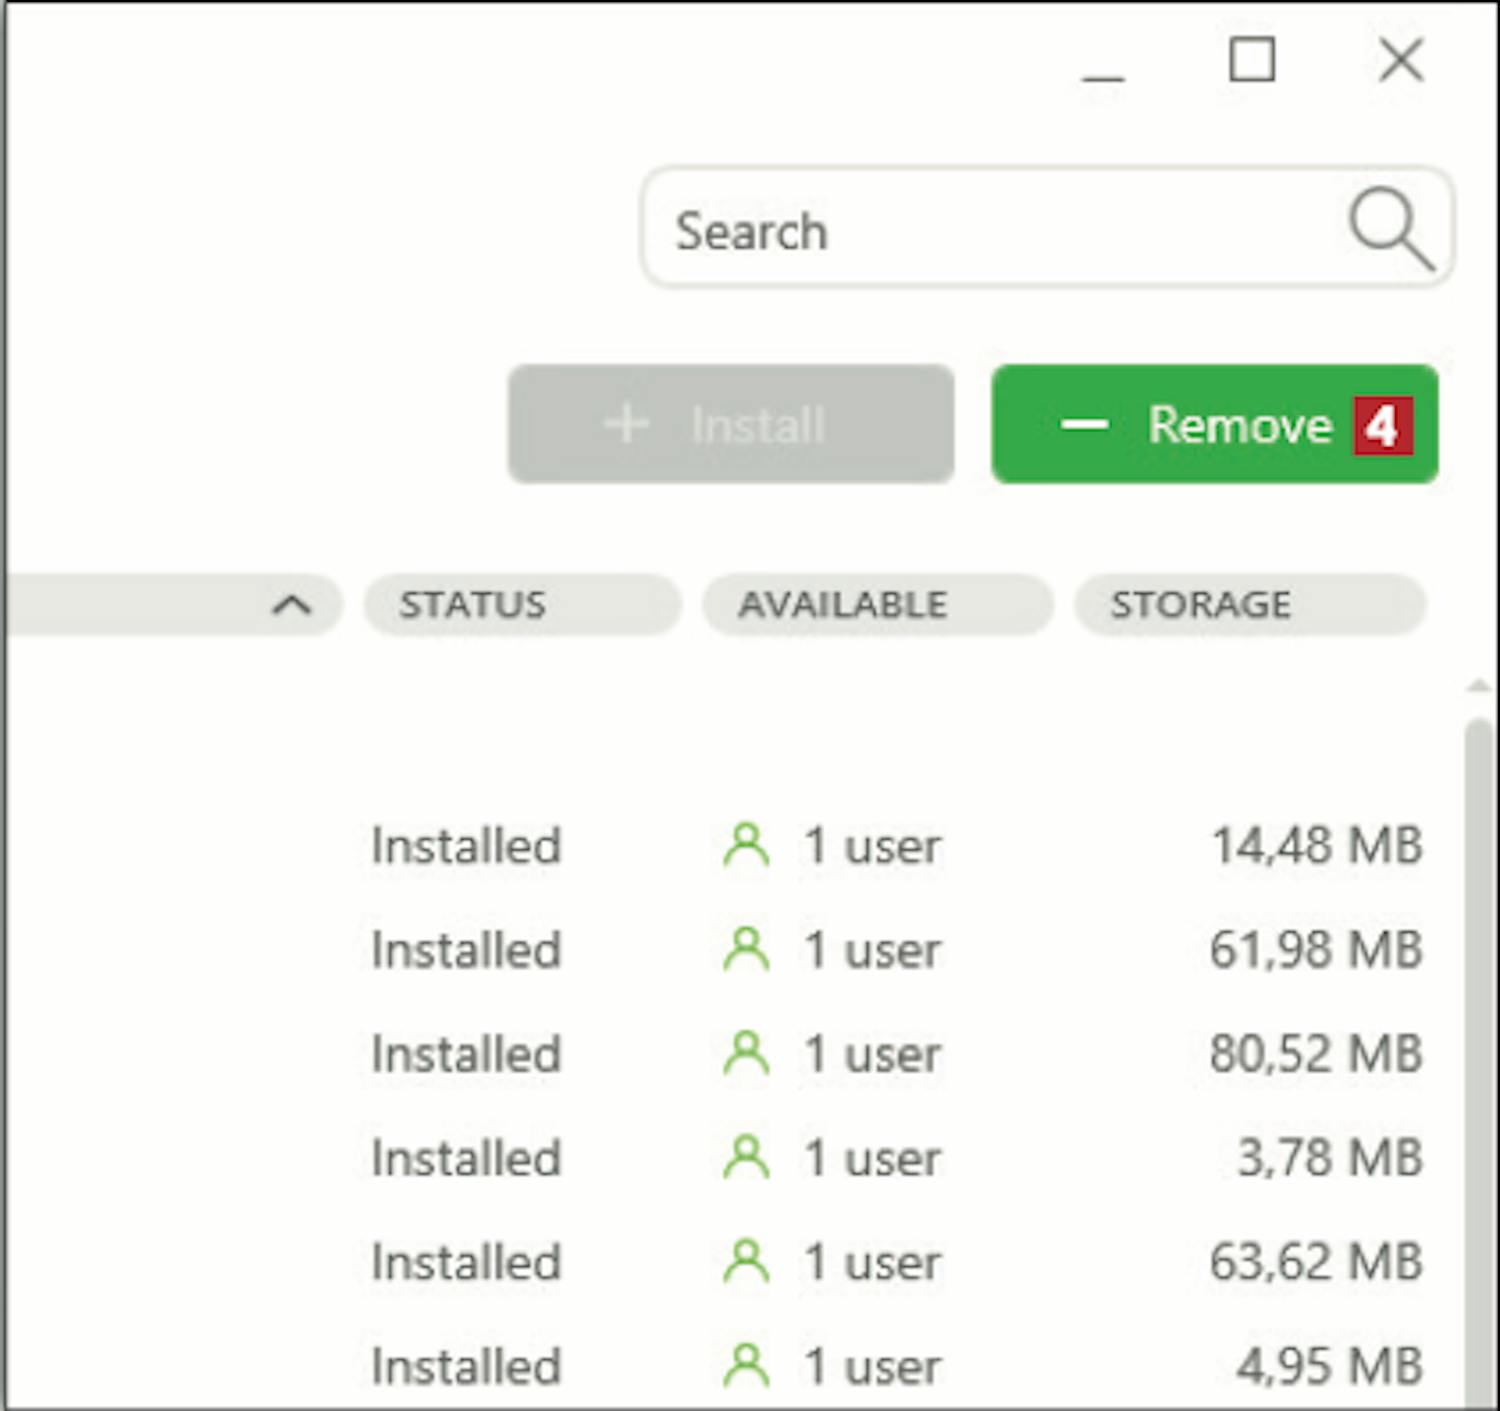The height and width of the screenshot is (1411, 1500).
Task: Maximize the application window
Action: [1251, 60]
